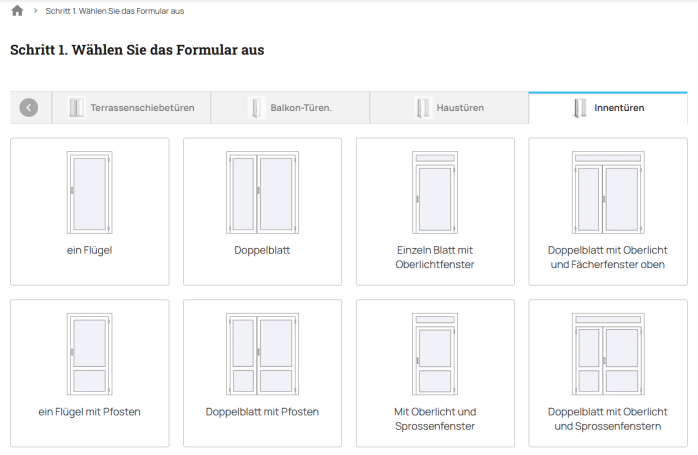Image resolution: width=698 pixels, height=455 pixels.
Task: Pick the 'Mit Oberlicht und Sprossenfenster' door icon
Action: click(435, 354)
